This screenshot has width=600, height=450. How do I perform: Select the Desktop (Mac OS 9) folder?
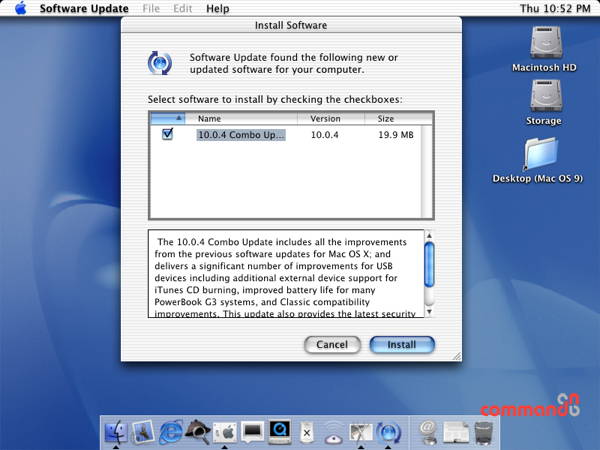coord(540,154)
